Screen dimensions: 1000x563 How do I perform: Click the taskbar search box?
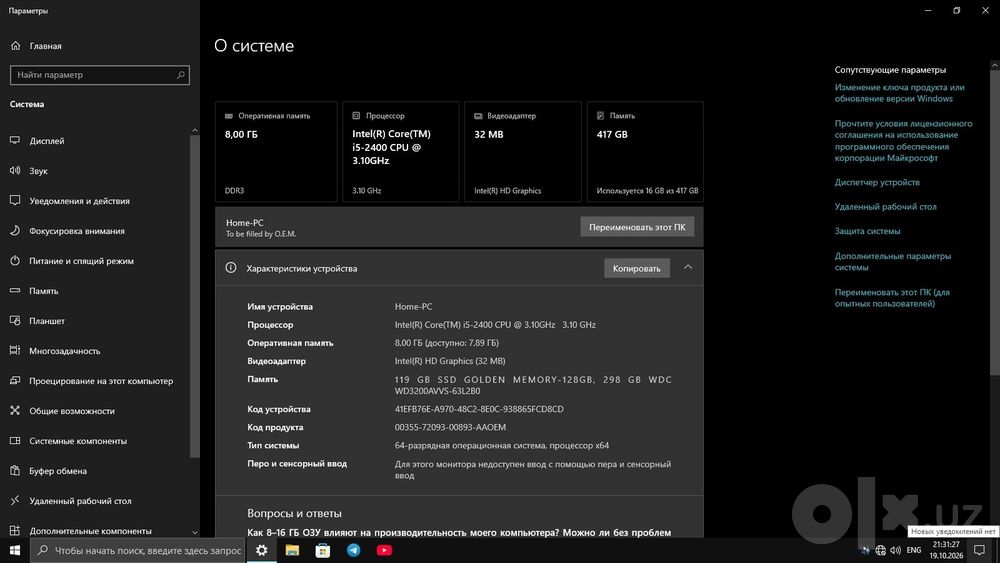138,550
